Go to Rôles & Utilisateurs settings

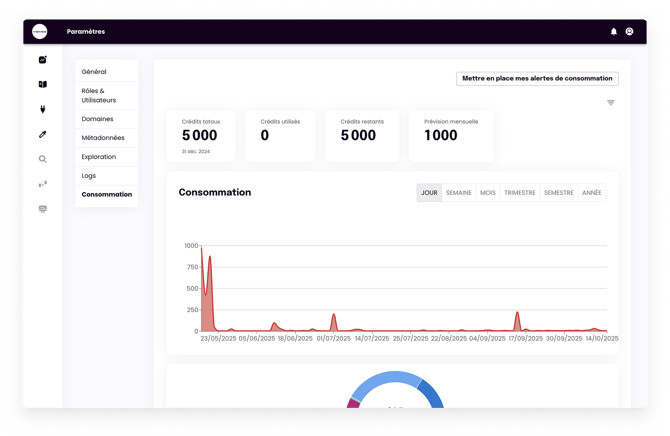[99, 95]
